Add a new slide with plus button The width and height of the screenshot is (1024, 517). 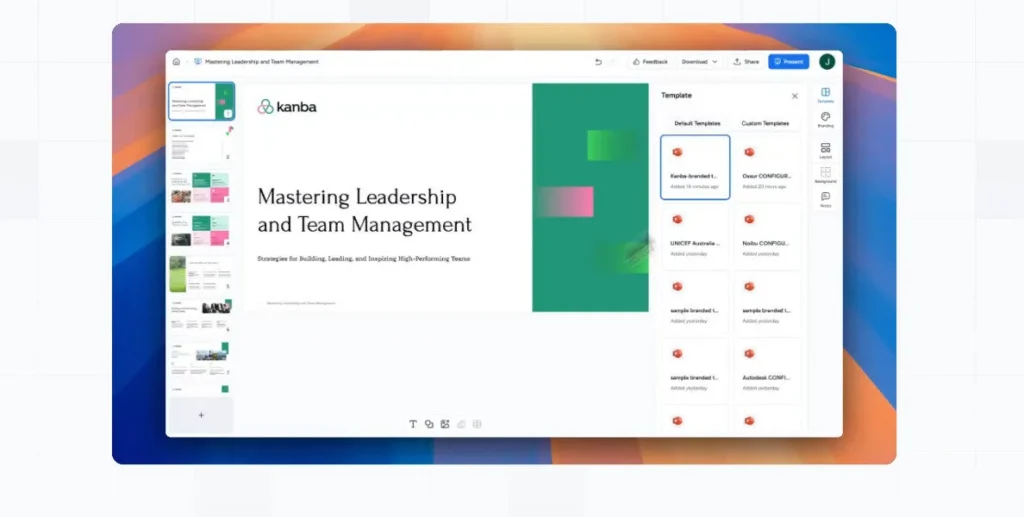click(x=201, y=415)
